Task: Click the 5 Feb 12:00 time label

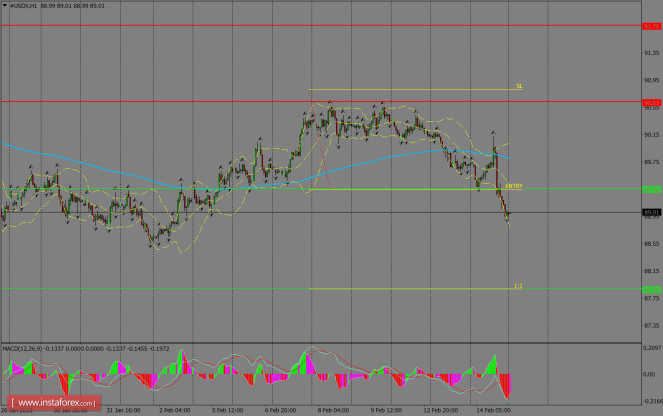Action: (227, 410)
